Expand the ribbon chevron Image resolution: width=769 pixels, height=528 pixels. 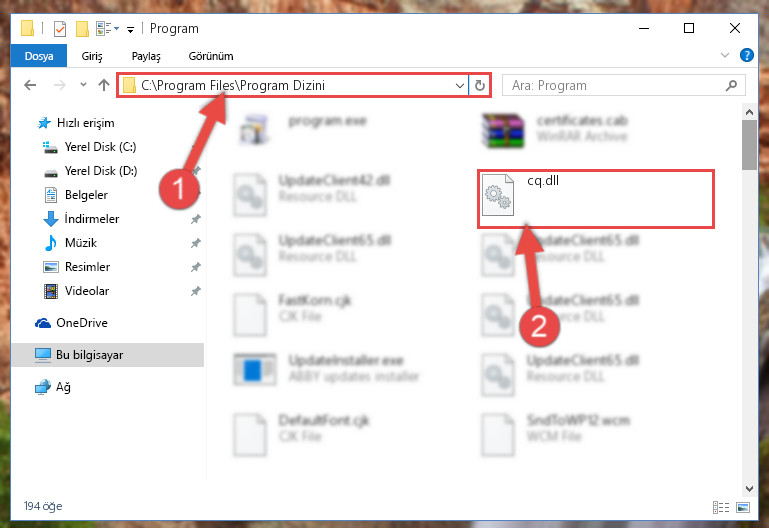coord(725,55)
